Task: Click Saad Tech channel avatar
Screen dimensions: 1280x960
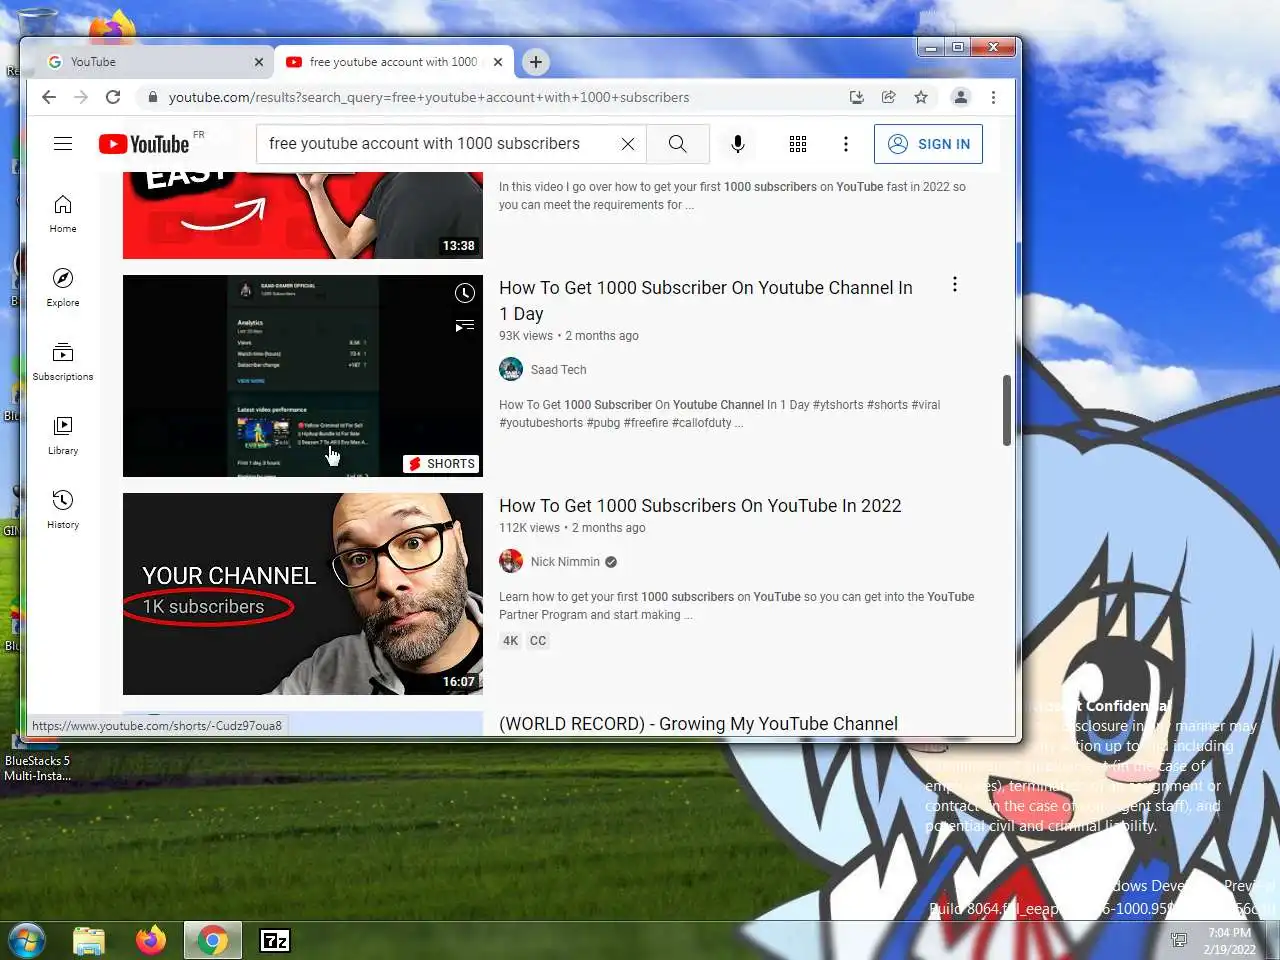Action: pyautogui.click(x=511, y=369)
